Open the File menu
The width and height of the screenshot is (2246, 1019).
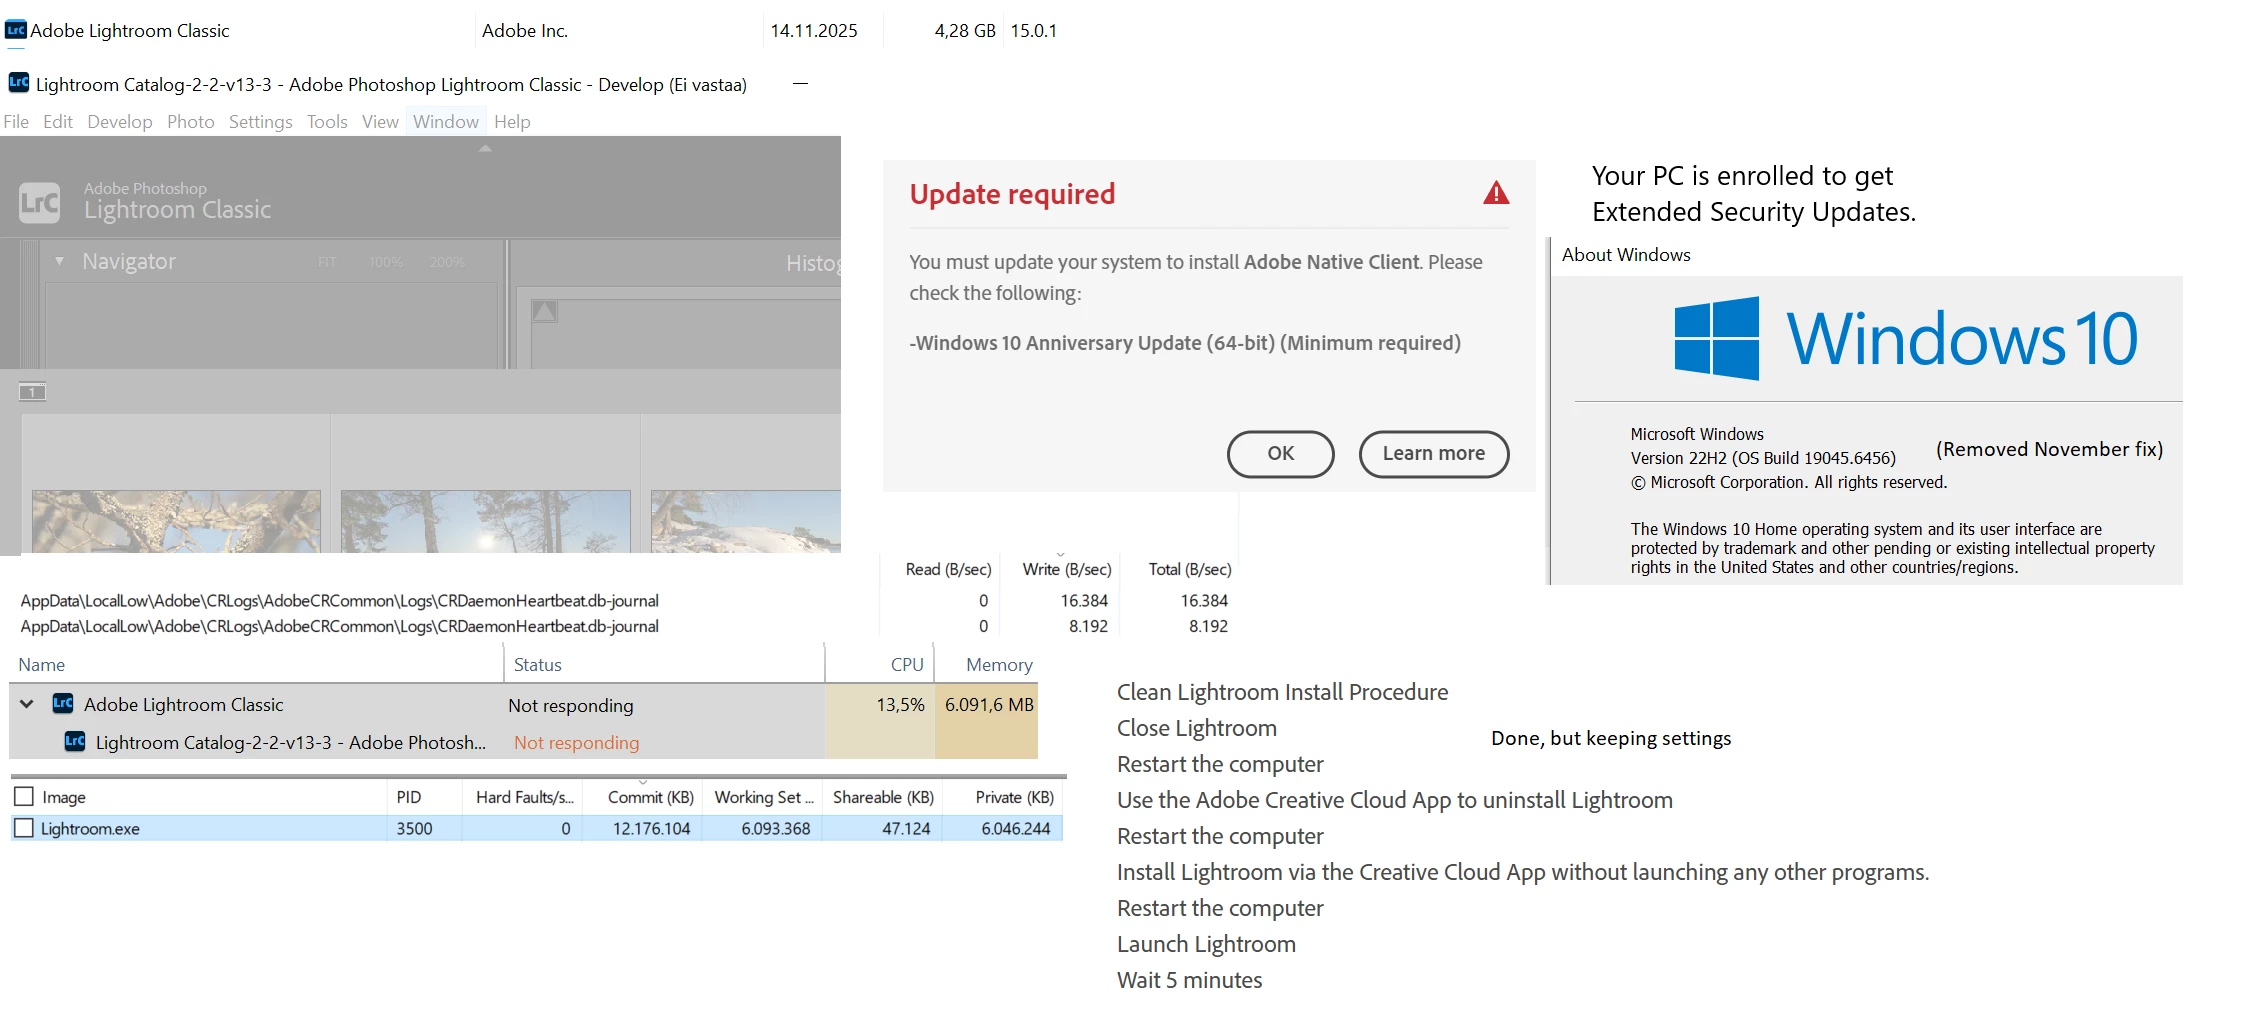[16, 122]
